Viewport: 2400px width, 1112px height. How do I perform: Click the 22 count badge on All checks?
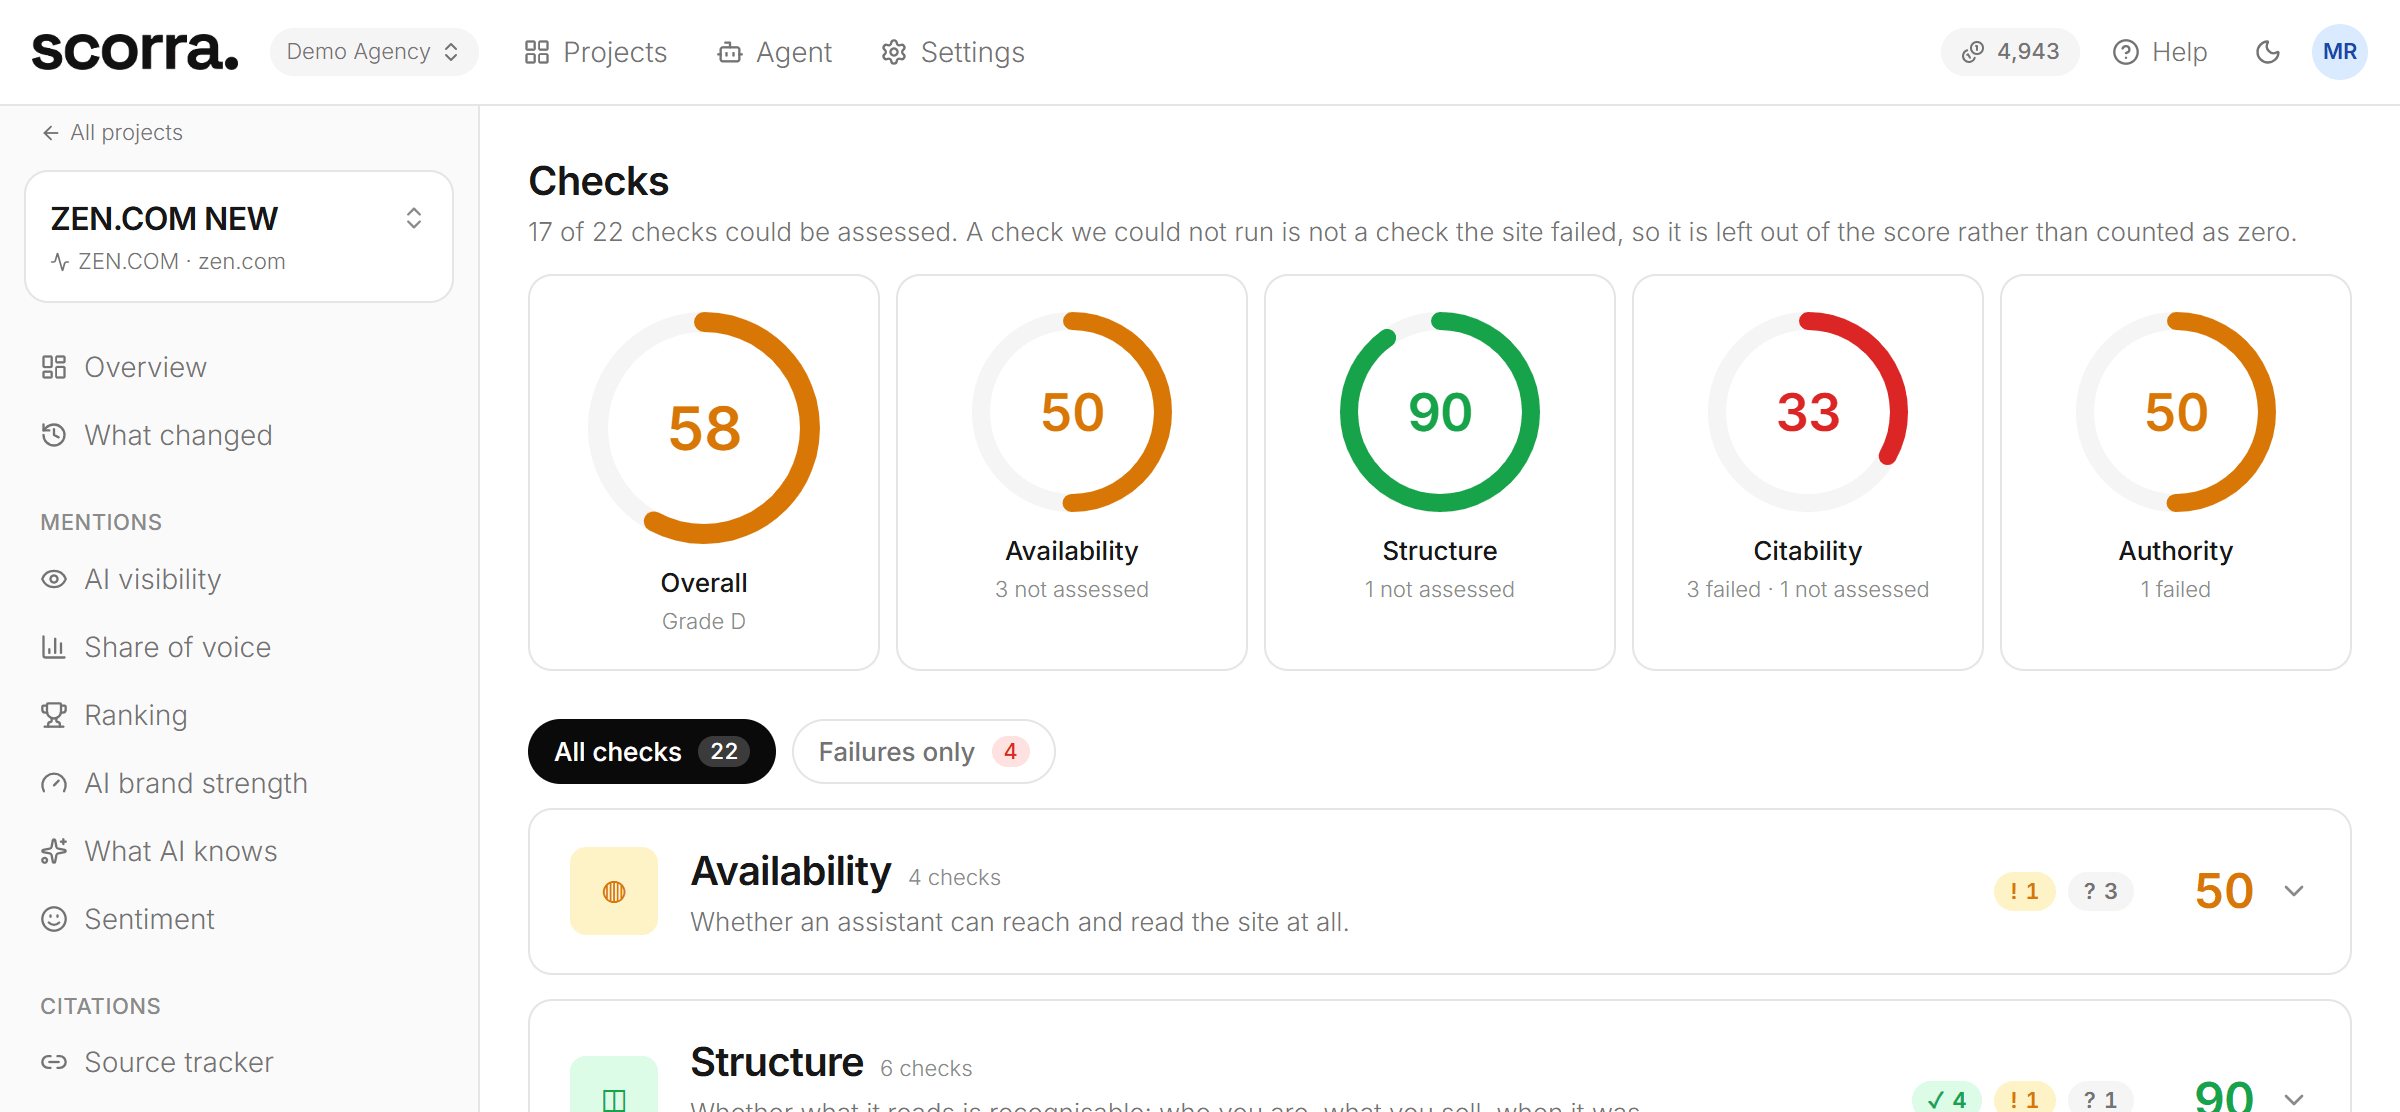724,751
